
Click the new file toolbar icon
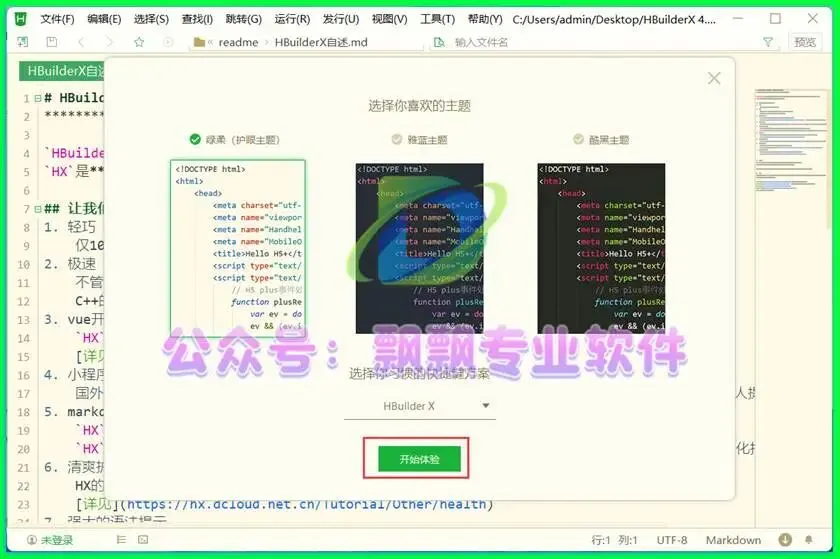click(x=23, y=42)
